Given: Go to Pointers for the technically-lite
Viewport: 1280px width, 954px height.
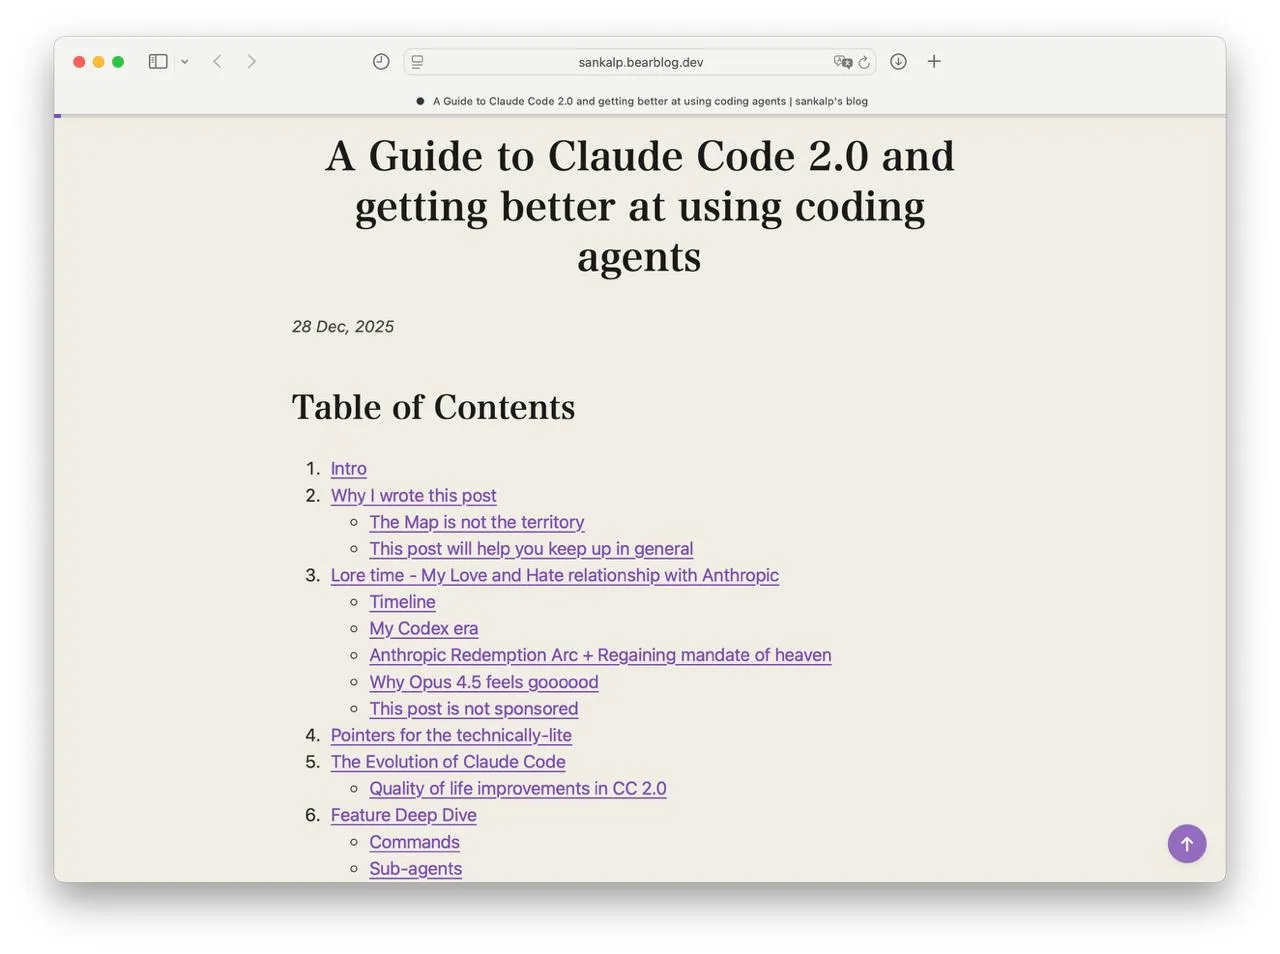Looking at the screenshot, I should pos(451,735).
